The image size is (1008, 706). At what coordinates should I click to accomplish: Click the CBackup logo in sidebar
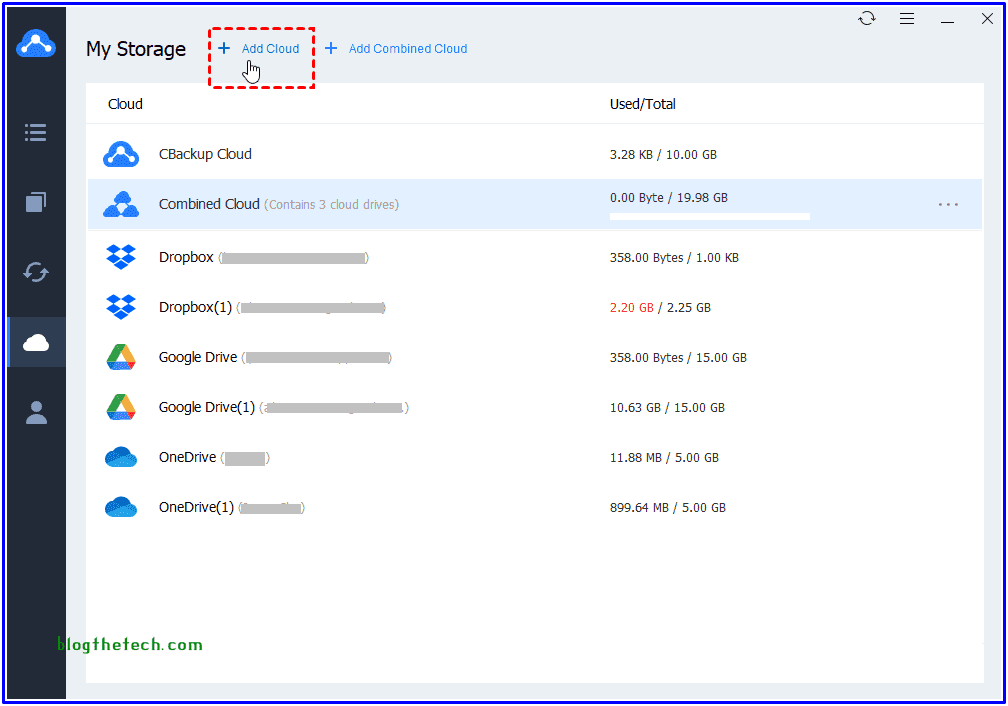tap(36, 44)
